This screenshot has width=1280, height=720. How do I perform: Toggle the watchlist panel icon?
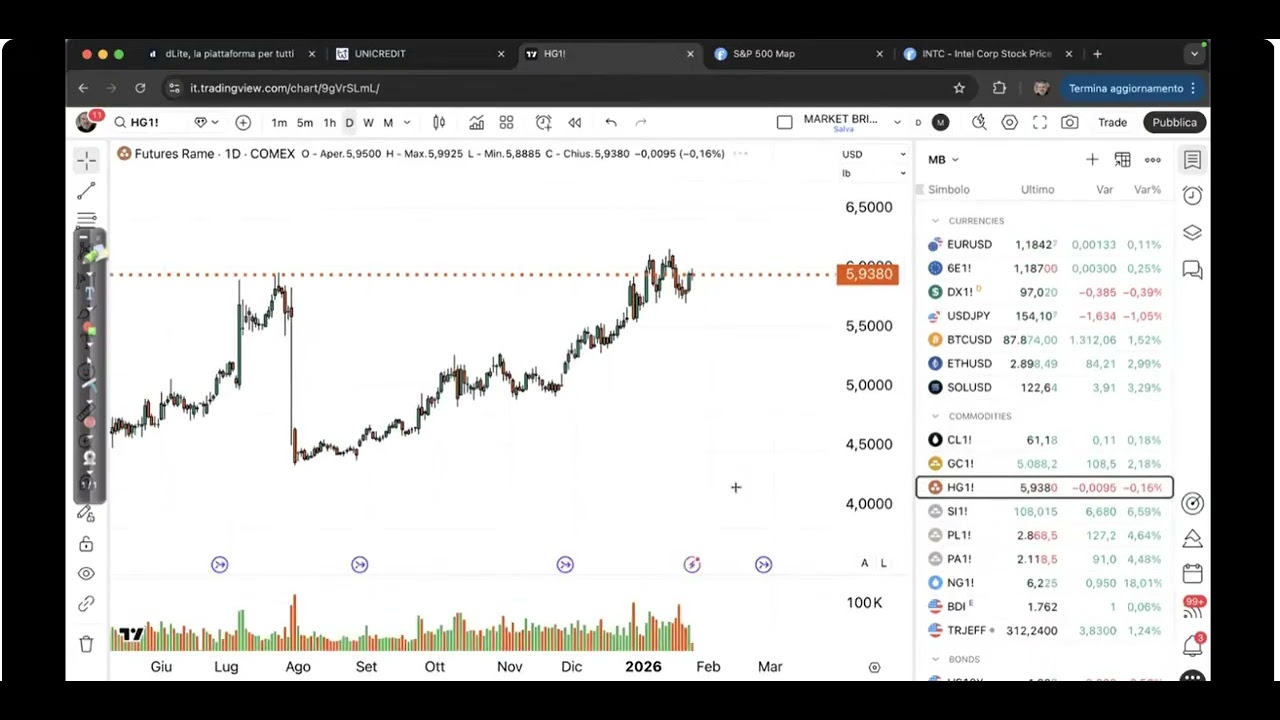tap(1192, 159)
